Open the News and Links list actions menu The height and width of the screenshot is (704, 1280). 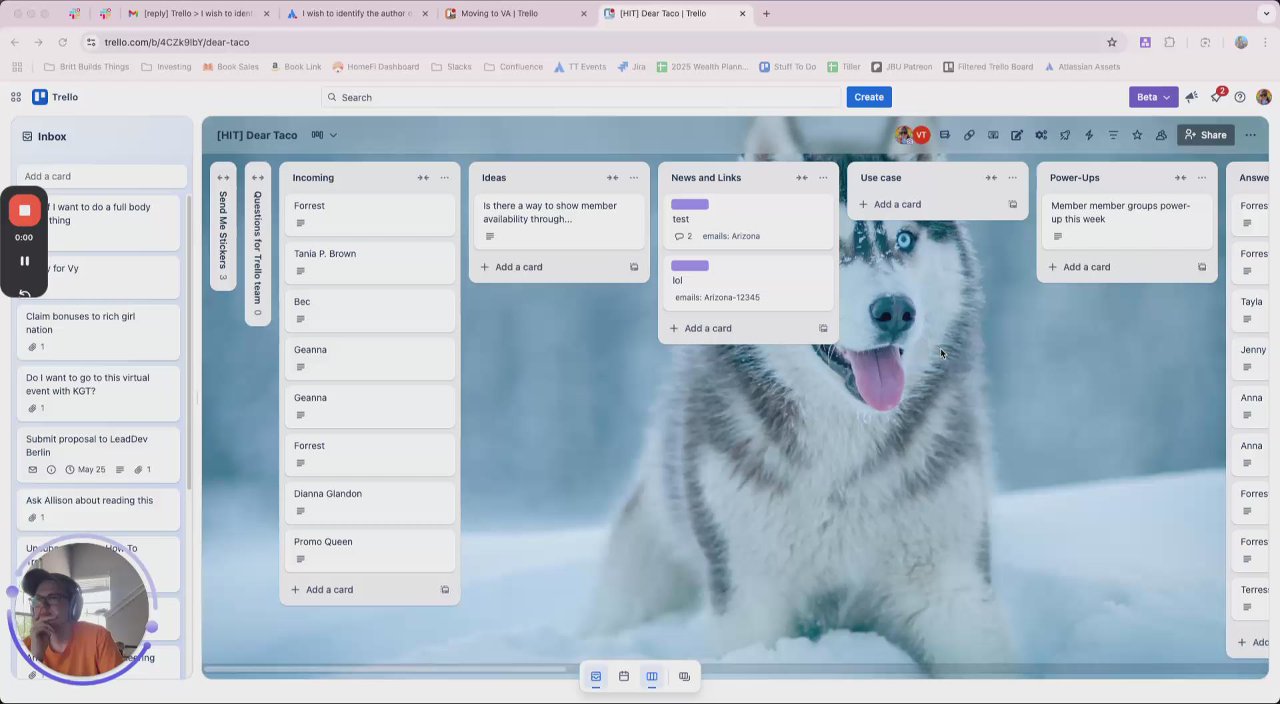(x=823, y=178)
